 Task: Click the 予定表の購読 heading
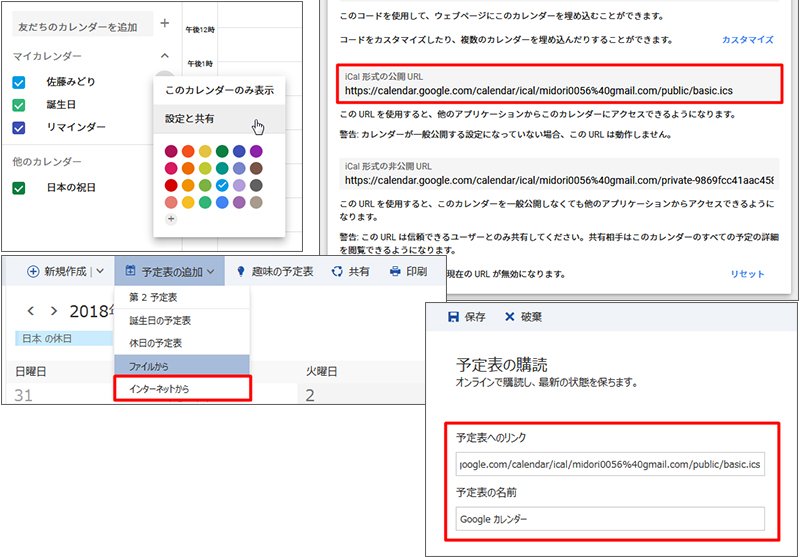(x=502, y=365)
